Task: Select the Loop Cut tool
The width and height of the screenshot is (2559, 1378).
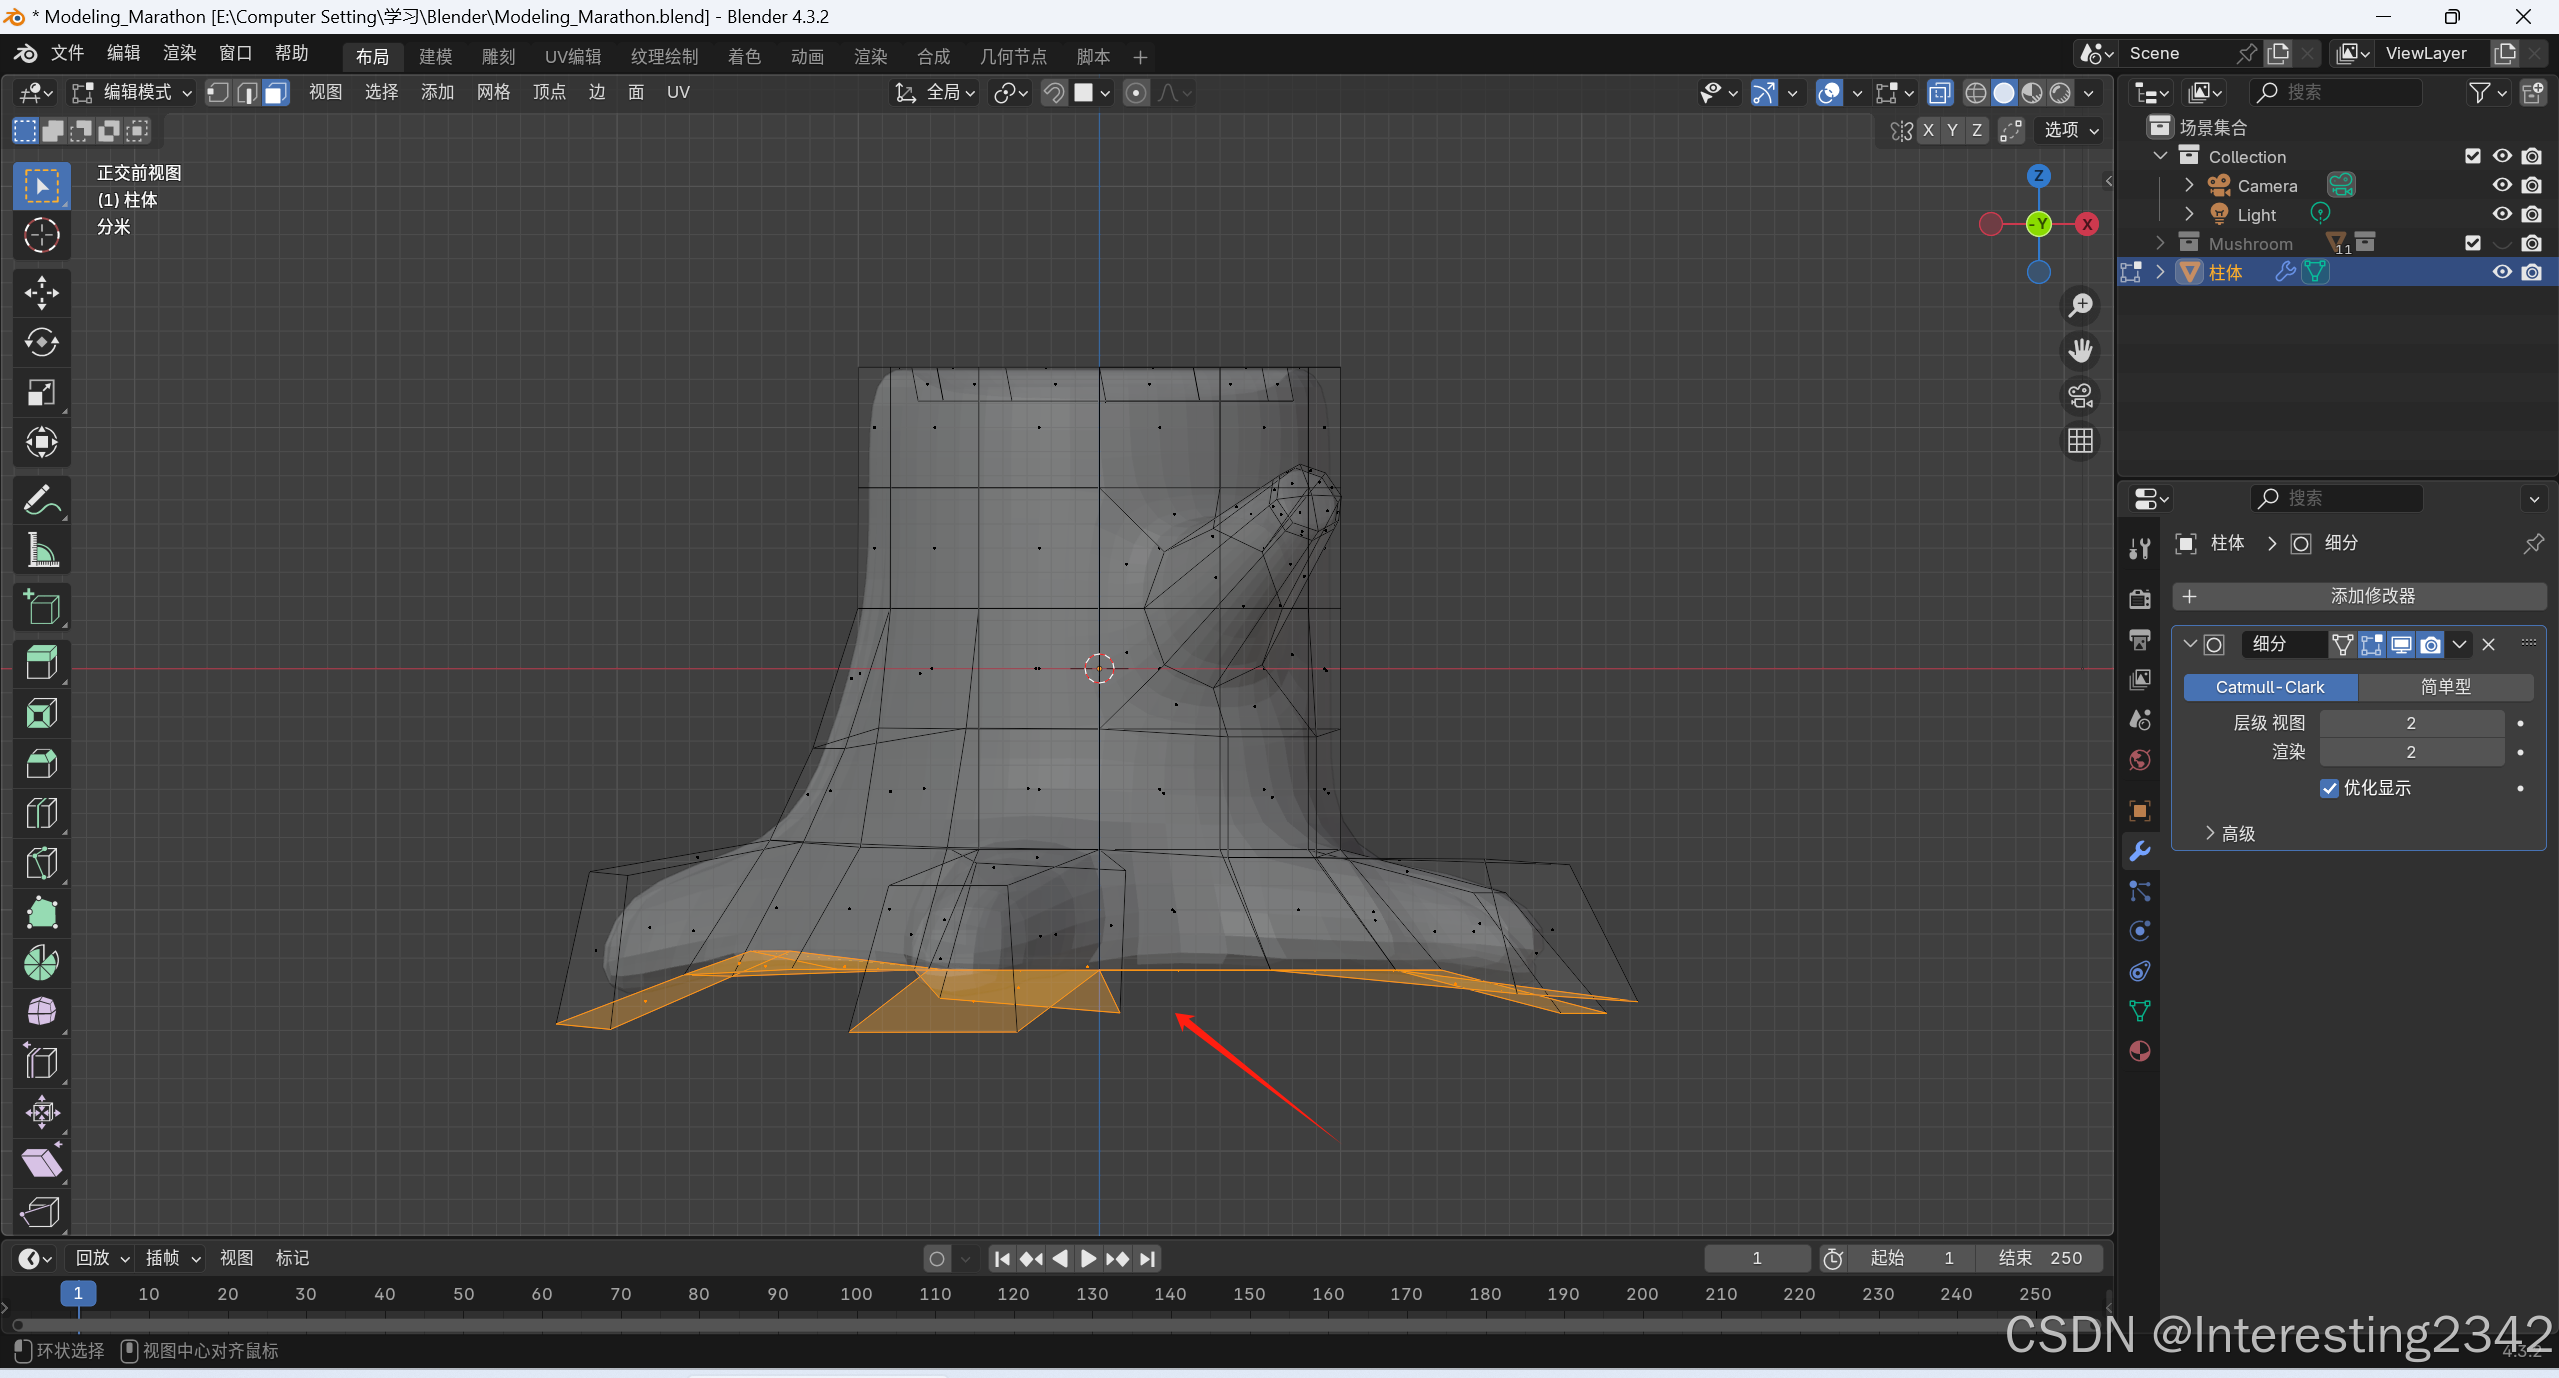Action: (41, 813)
